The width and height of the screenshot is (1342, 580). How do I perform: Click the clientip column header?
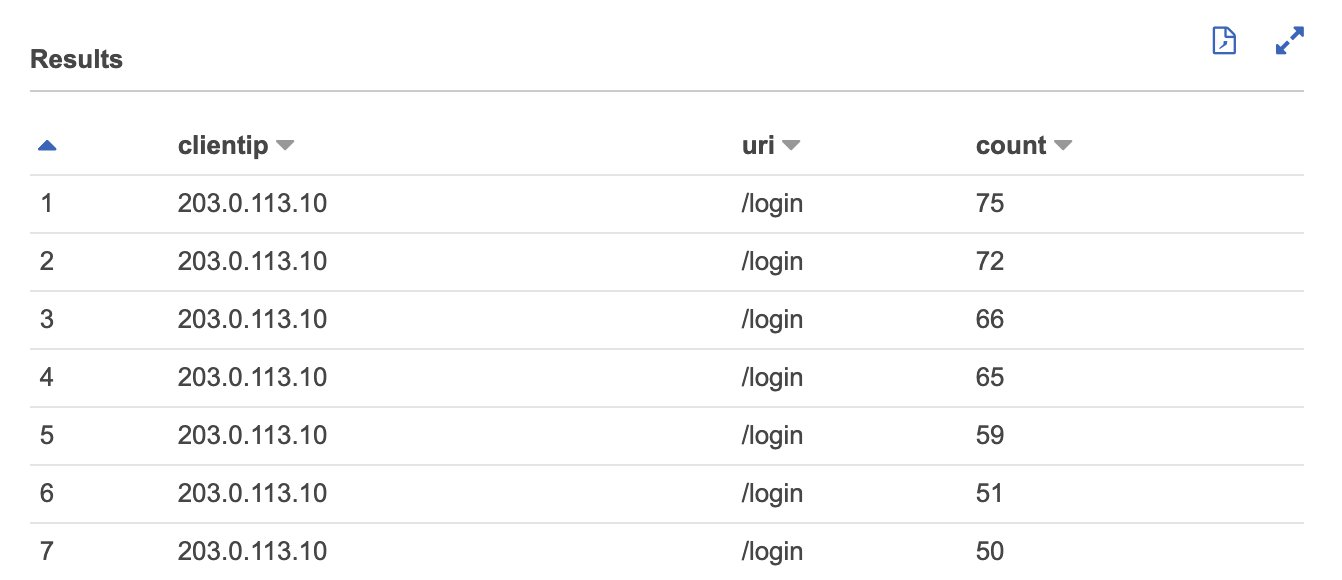pyautogui.click(x=223, y=146)
